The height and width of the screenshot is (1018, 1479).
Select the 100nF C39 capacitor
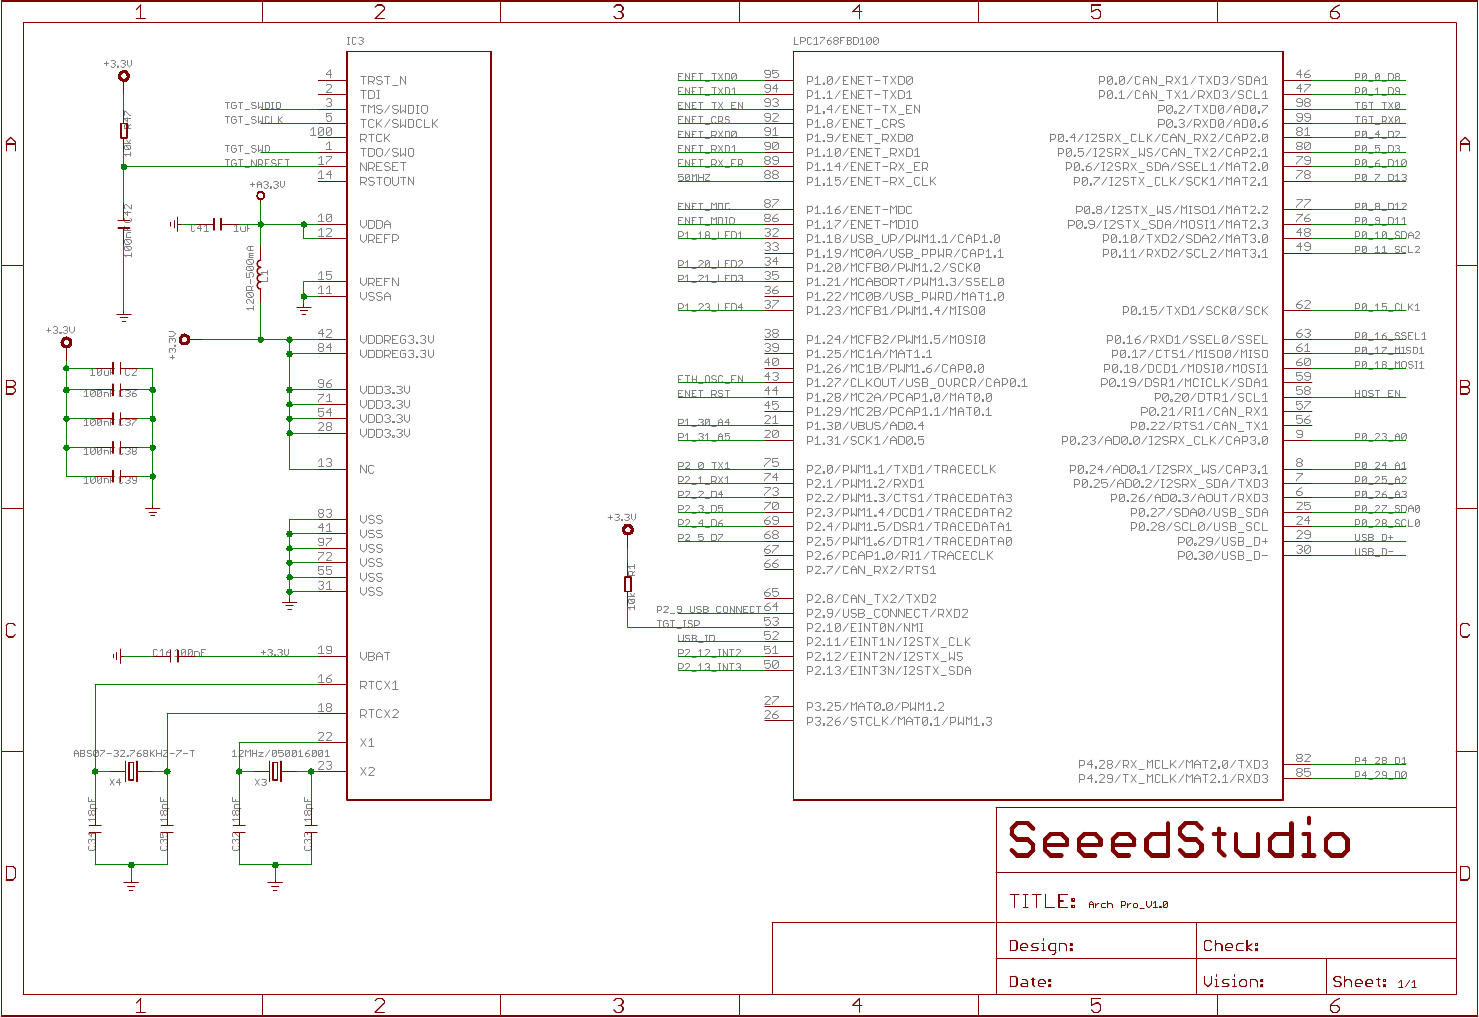coord(116,477)
